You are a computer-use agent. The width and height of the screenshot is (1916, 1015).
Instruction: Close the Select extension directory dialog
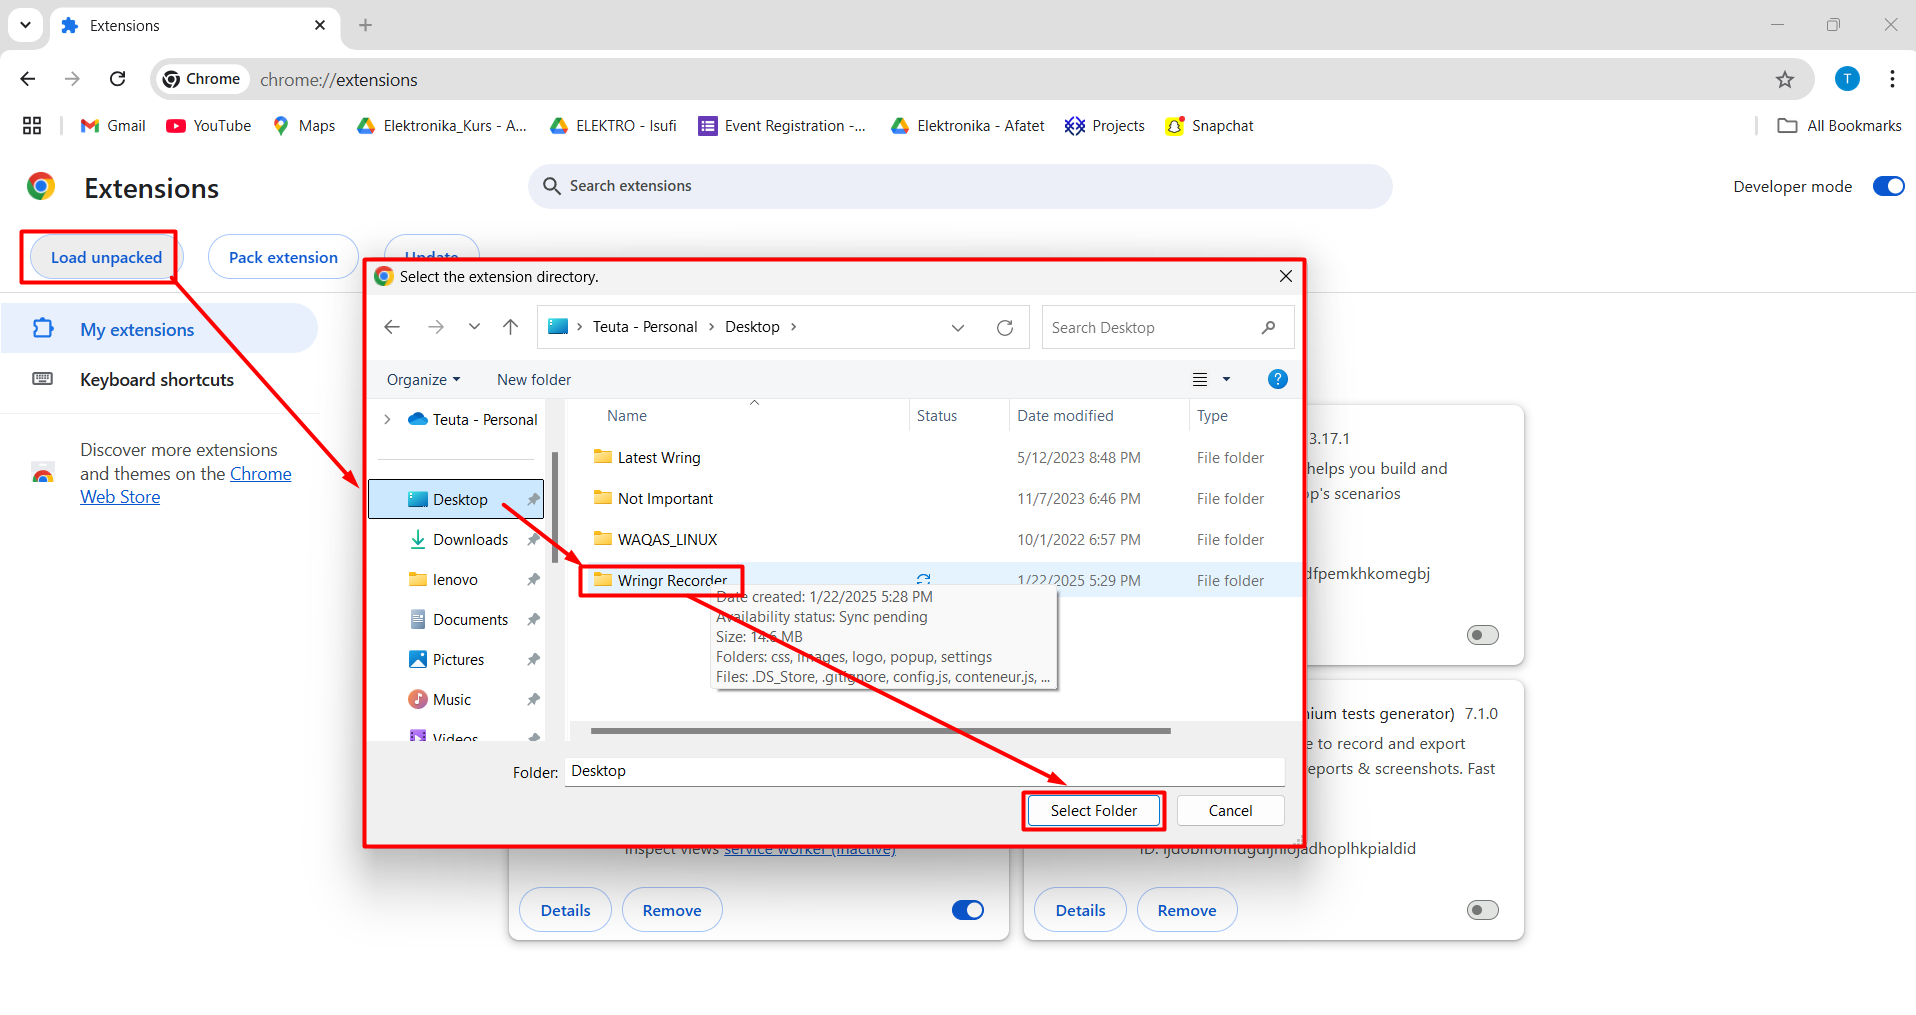click(1286, 276)
